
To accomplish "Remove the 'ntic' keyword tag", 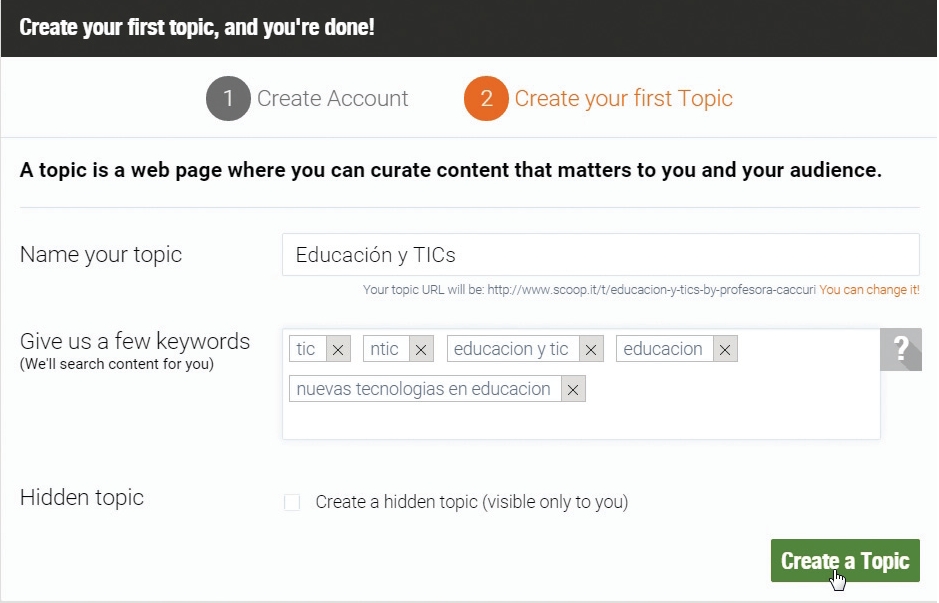I will pos(421,349).
